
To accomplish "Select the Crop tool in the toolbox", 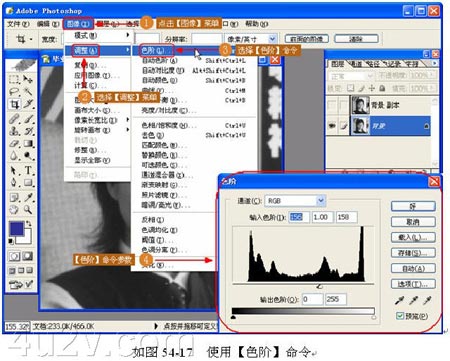I will 14,104.
